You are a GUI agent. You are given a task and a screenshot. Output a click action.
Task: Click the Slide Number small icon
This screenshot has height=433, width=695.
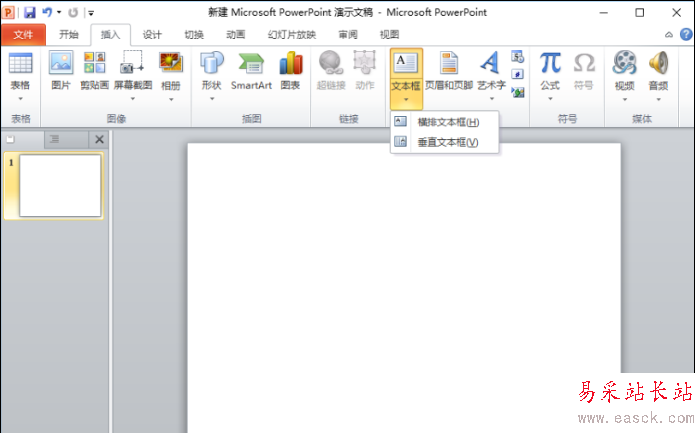click(517, 74)
